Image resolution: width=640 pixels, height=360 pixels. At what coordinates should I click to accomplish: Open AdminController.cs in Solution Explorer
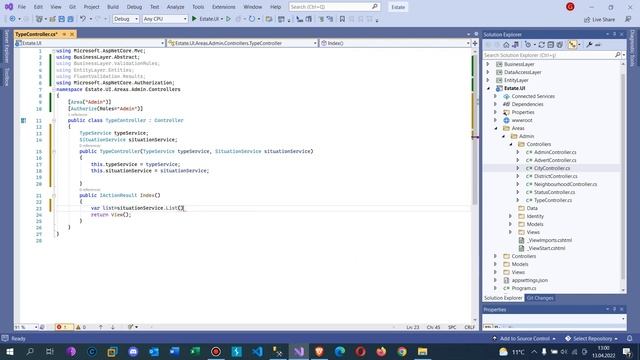coord(555,152)
